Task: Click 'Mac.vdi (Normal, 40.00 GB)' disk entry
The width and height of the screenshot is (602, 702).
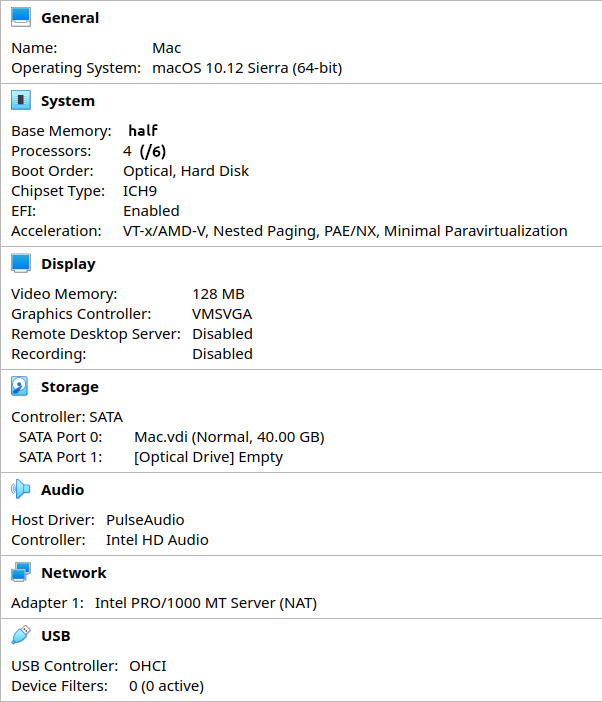Action: 229,437
